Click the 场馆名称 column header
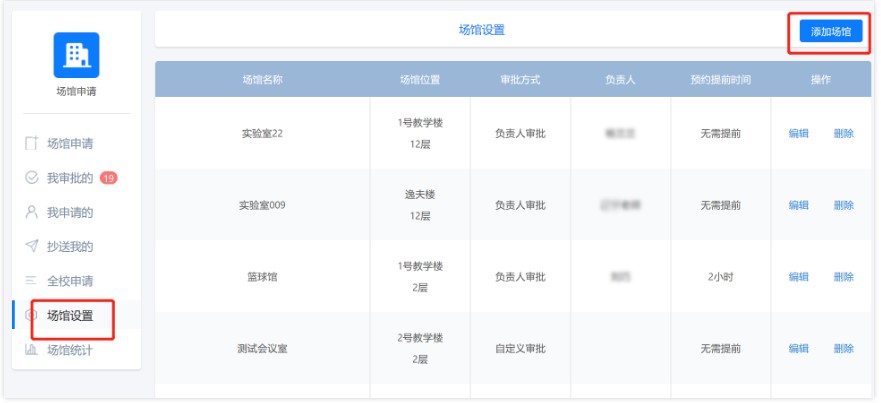This screenshot has height=403, width=881. [x=262, y=80]
